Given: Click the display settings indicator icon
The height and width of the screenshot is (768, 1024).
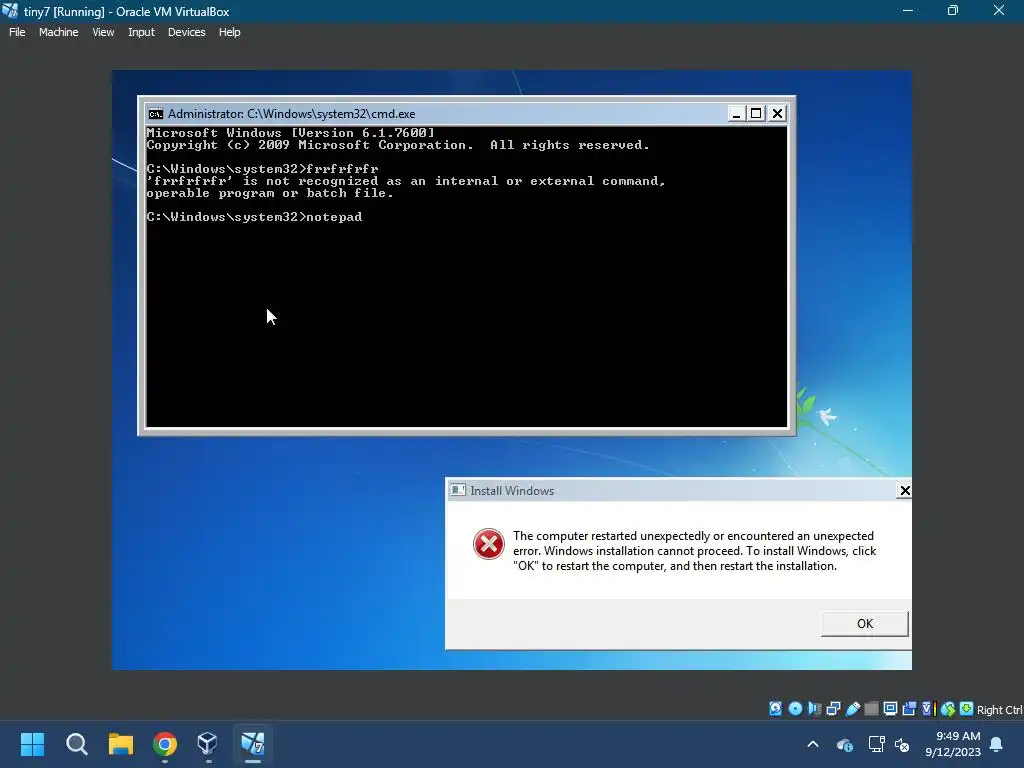Looking at the screenshot, I should [x=890, y=709].
